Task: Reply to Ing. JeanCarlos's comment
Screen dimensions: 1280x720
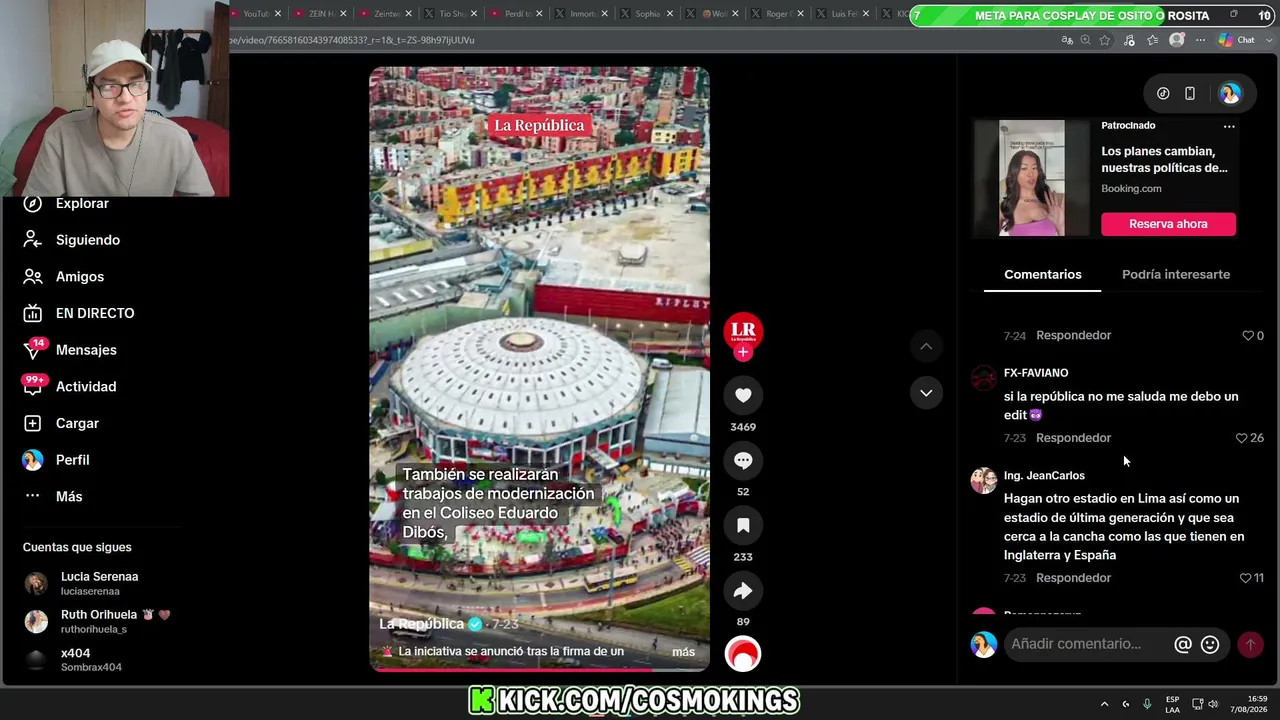Action: pyautogui.click(x=1073, y=578)
